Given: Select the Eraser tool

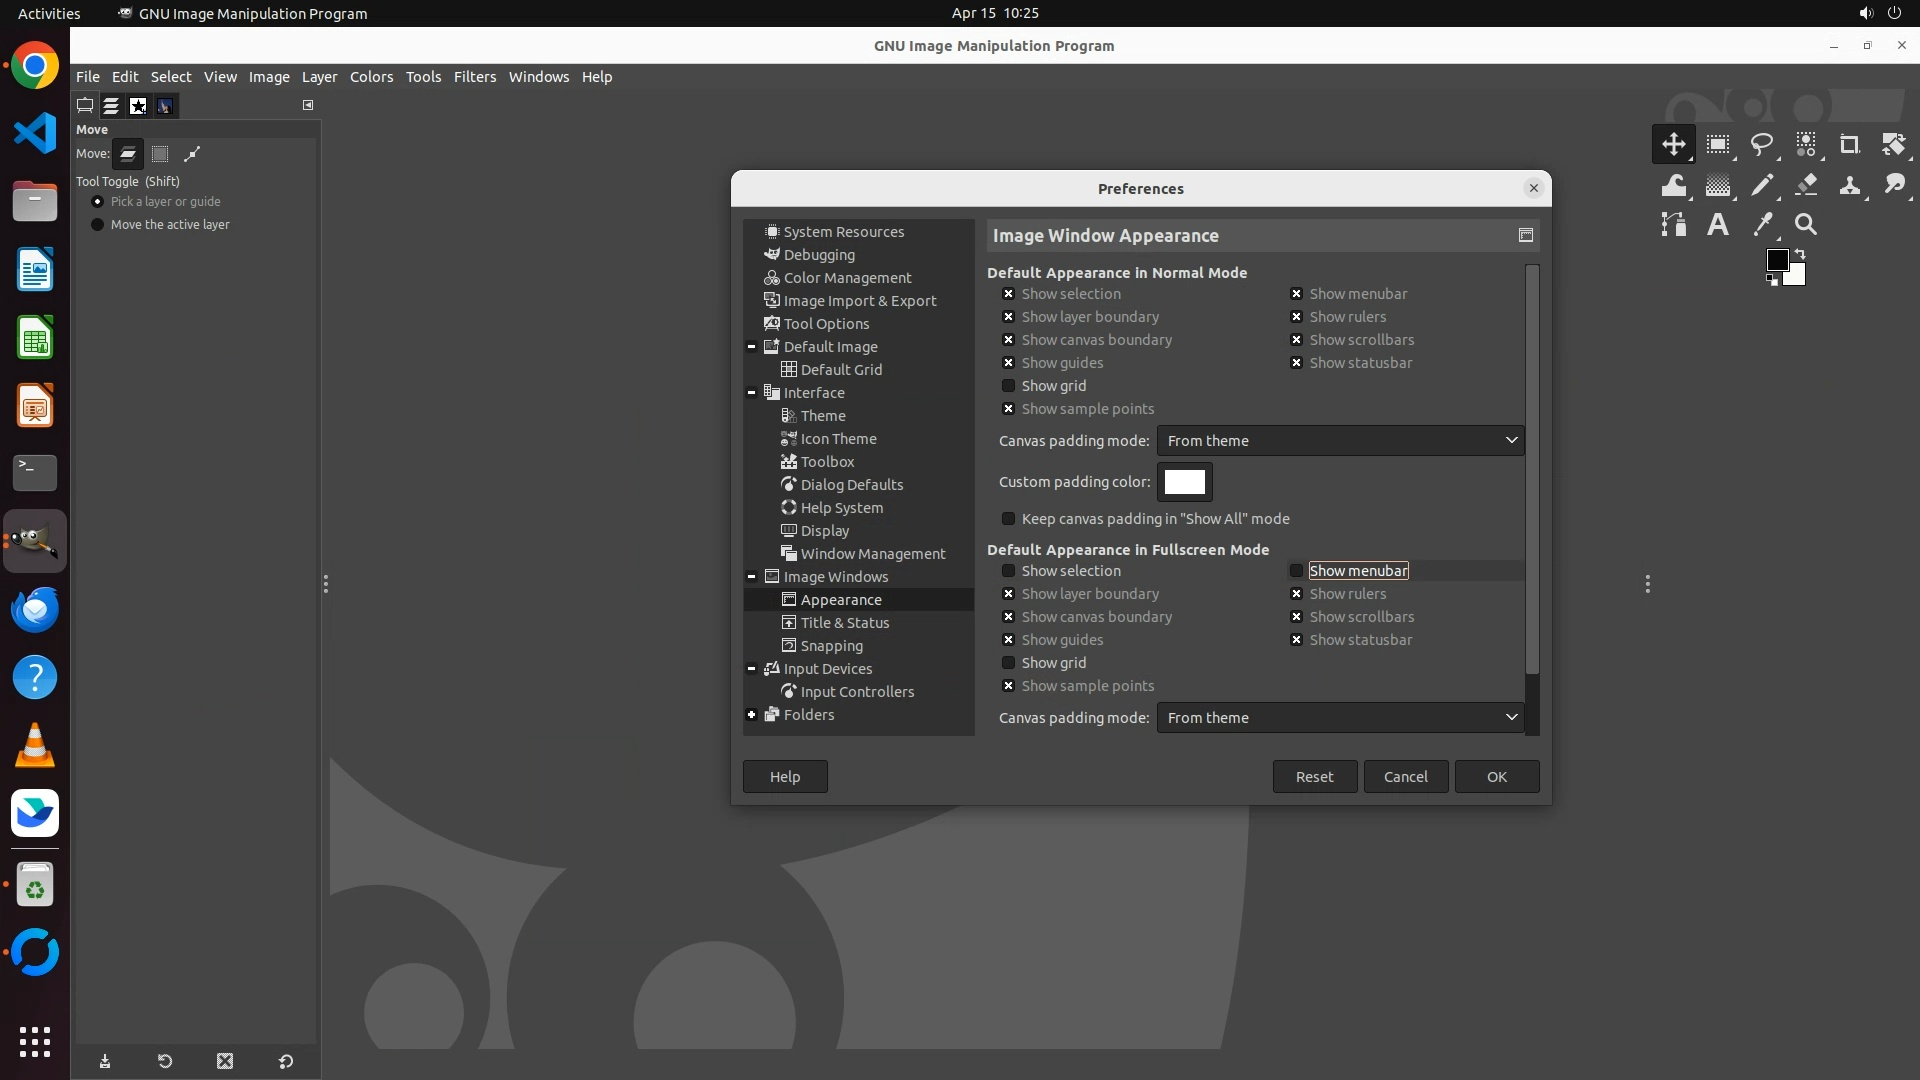Looking at the screenshot, I should point(1806,185).
